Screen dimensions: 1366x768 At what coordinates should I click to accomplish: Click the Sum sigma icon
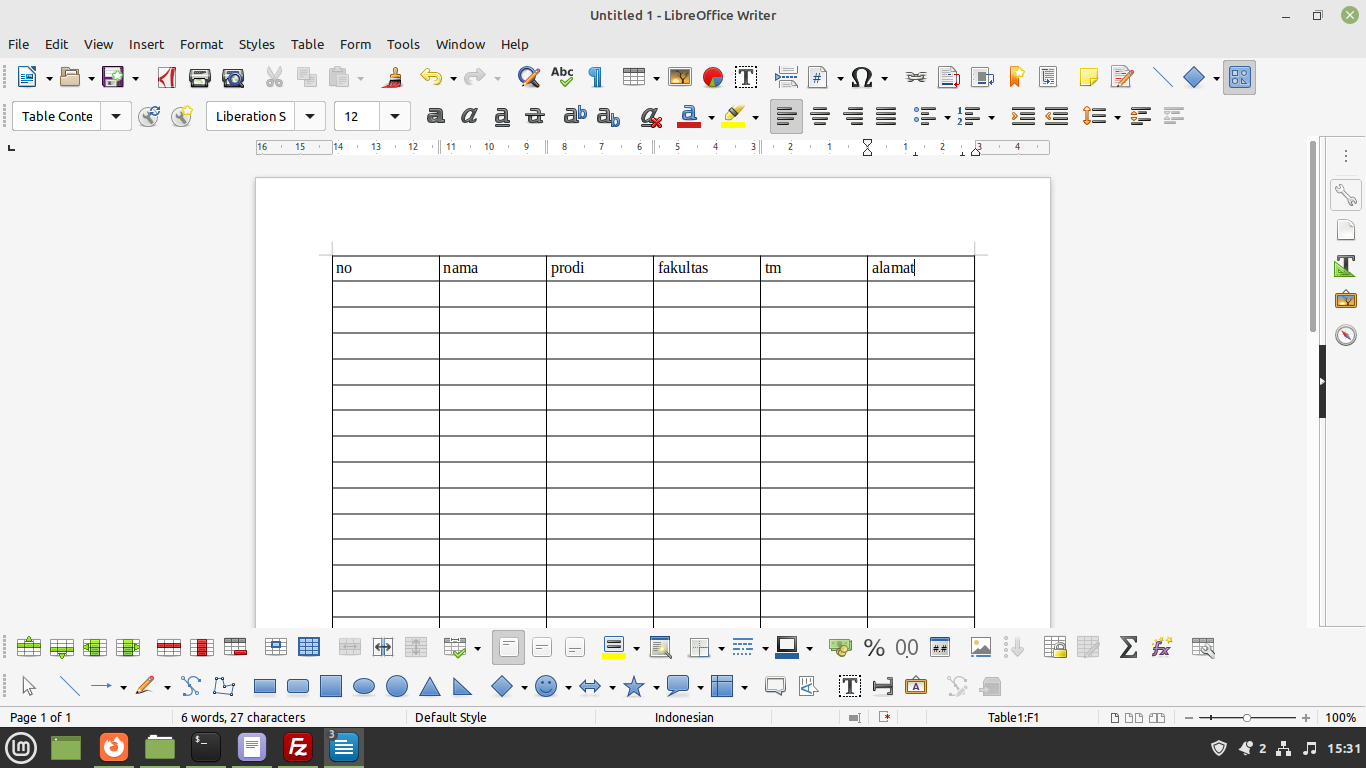pyautogui.click(x=1128, y=648)
